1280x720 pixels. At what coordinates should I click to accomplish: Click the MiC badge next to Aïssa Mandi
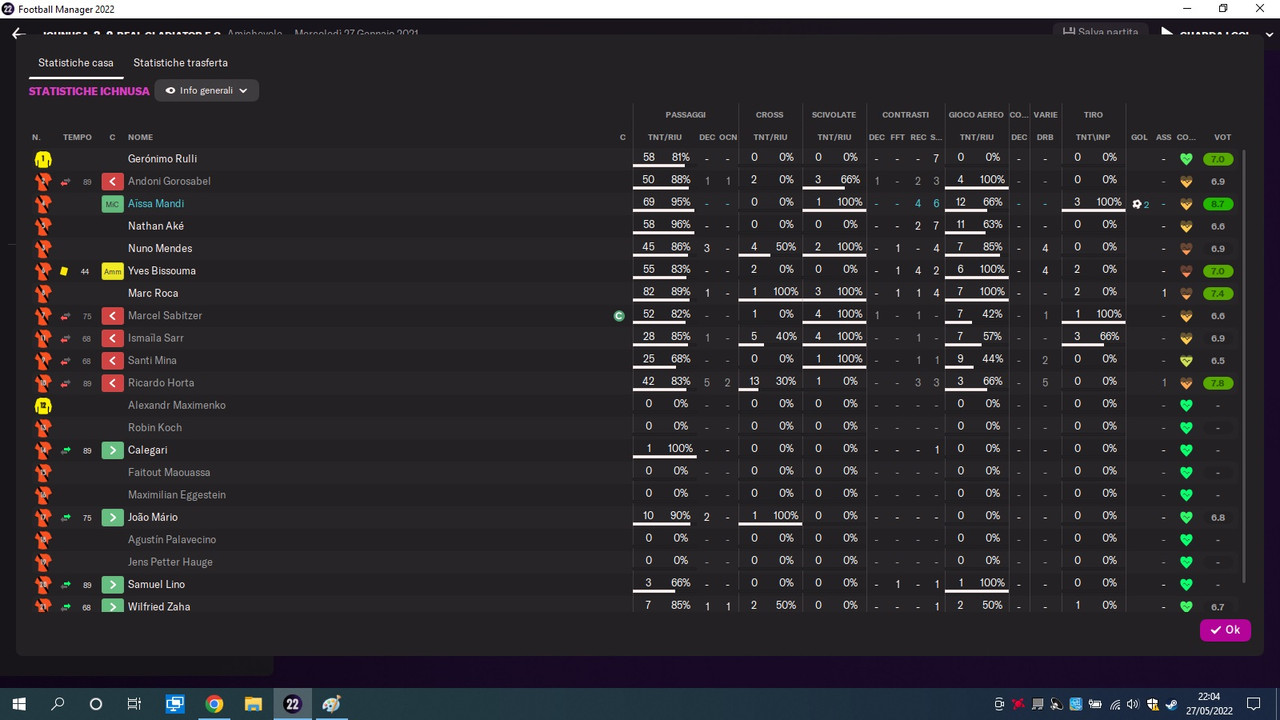113,204
